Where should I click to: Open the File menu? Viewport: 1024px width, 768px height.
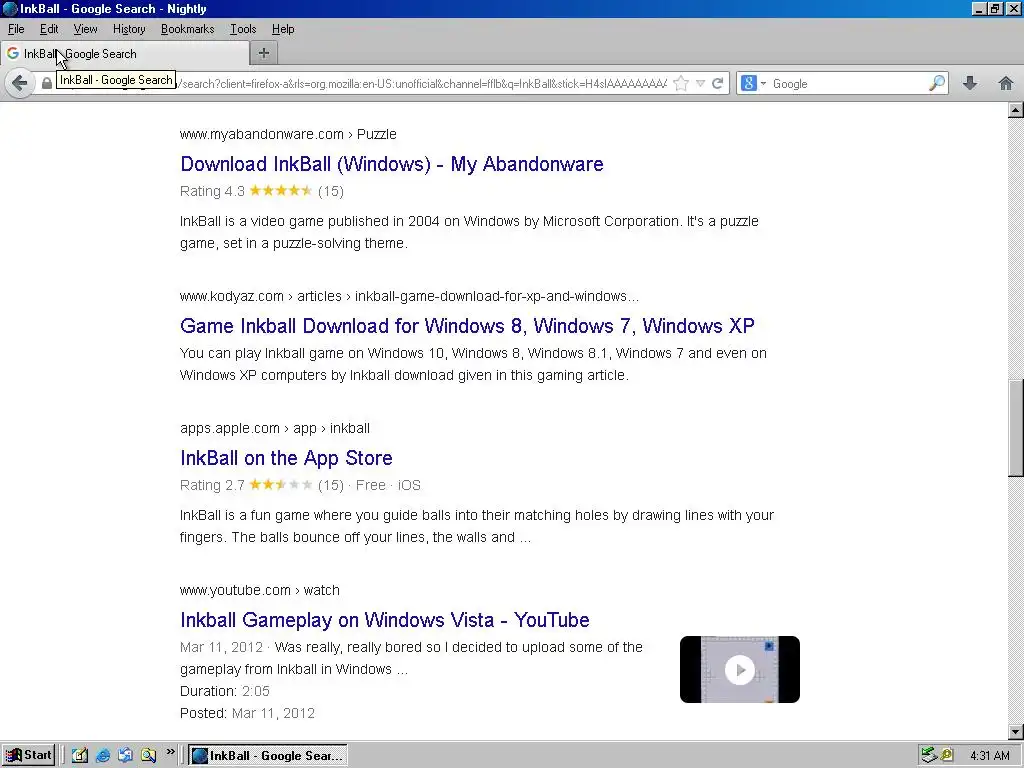pos(16,29)
